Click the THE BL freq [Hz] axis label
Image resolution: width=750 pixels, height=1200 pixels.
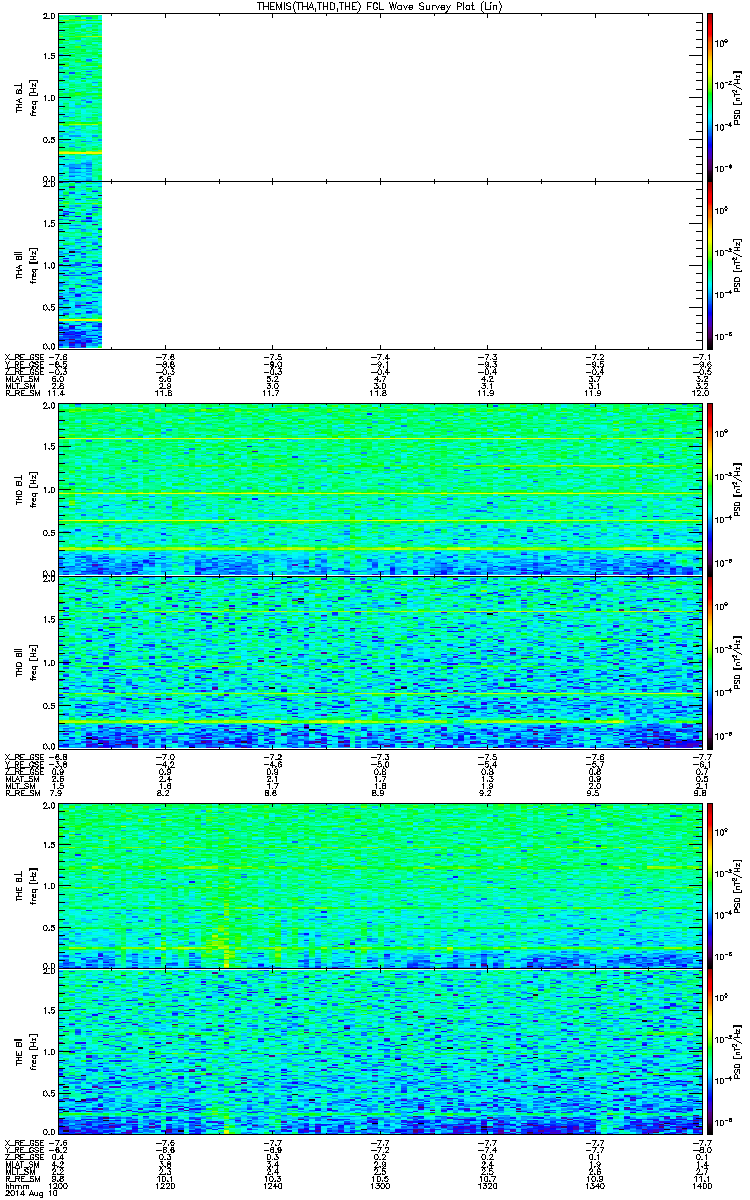coord(33,885)
